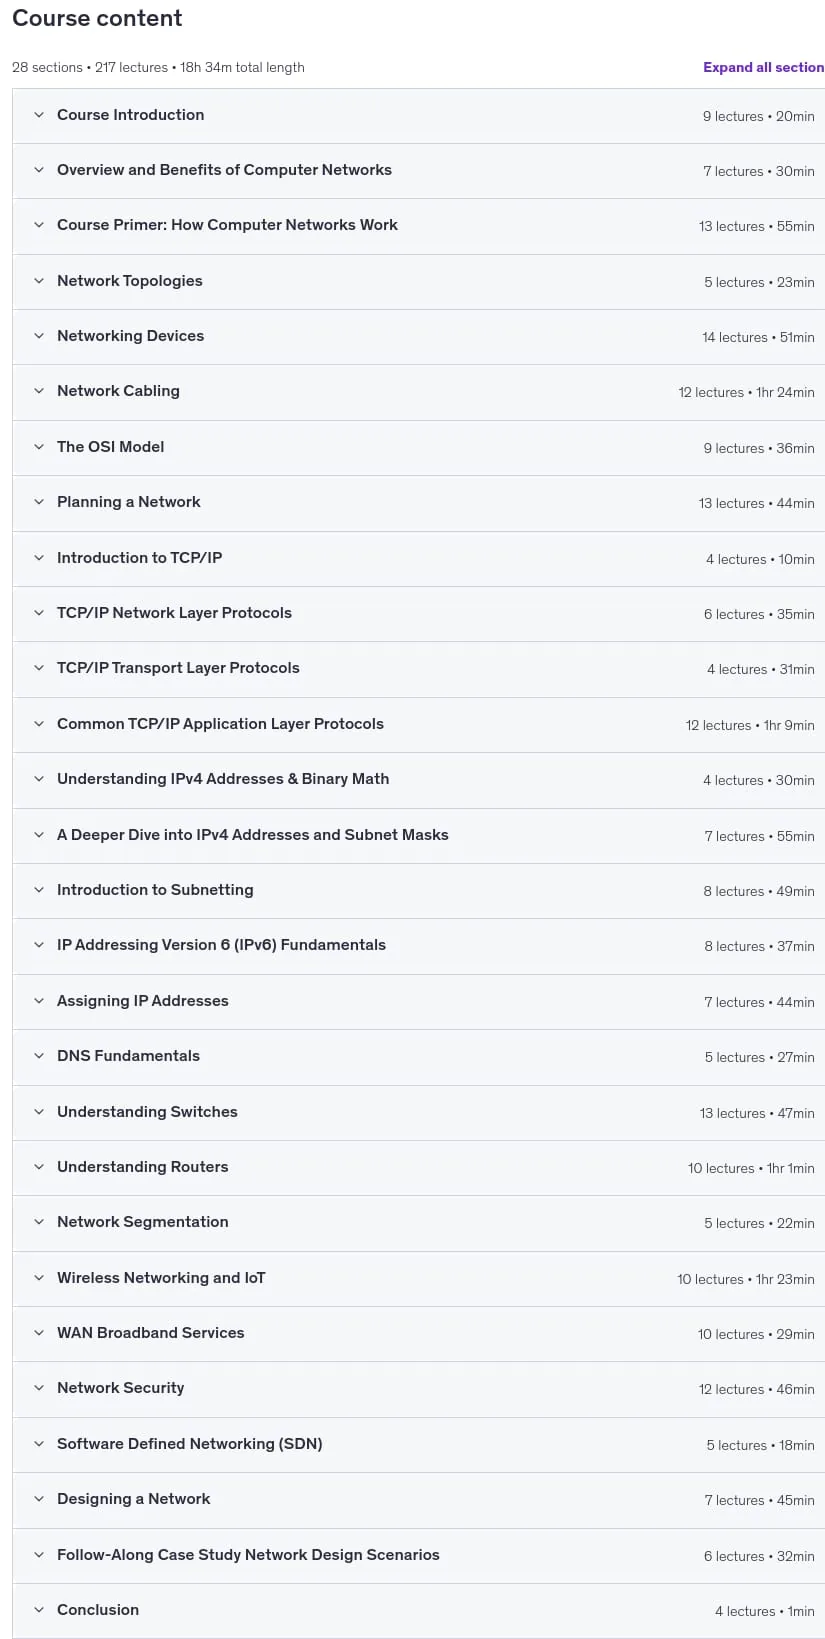Click Planning a Network lecture count

click(x=731, y=503)
